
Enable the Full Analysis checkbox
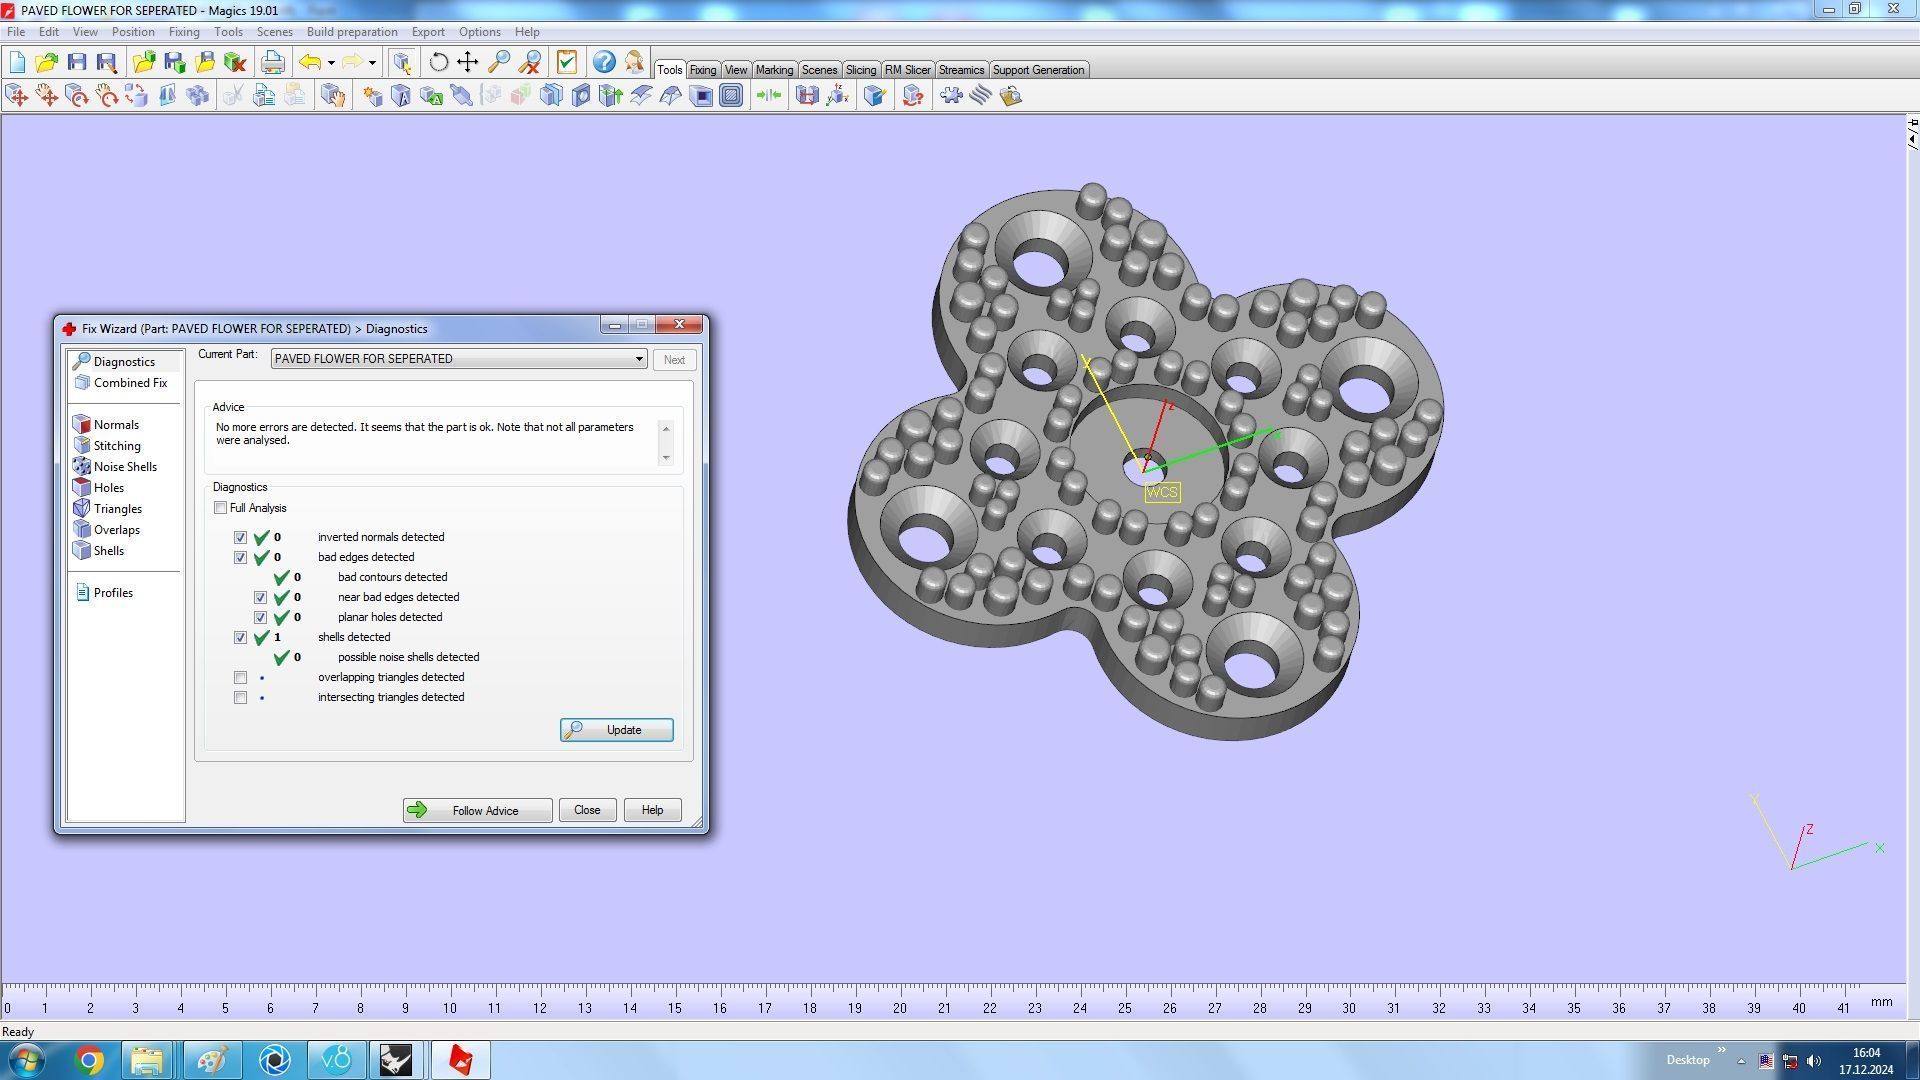coord(220,508)
